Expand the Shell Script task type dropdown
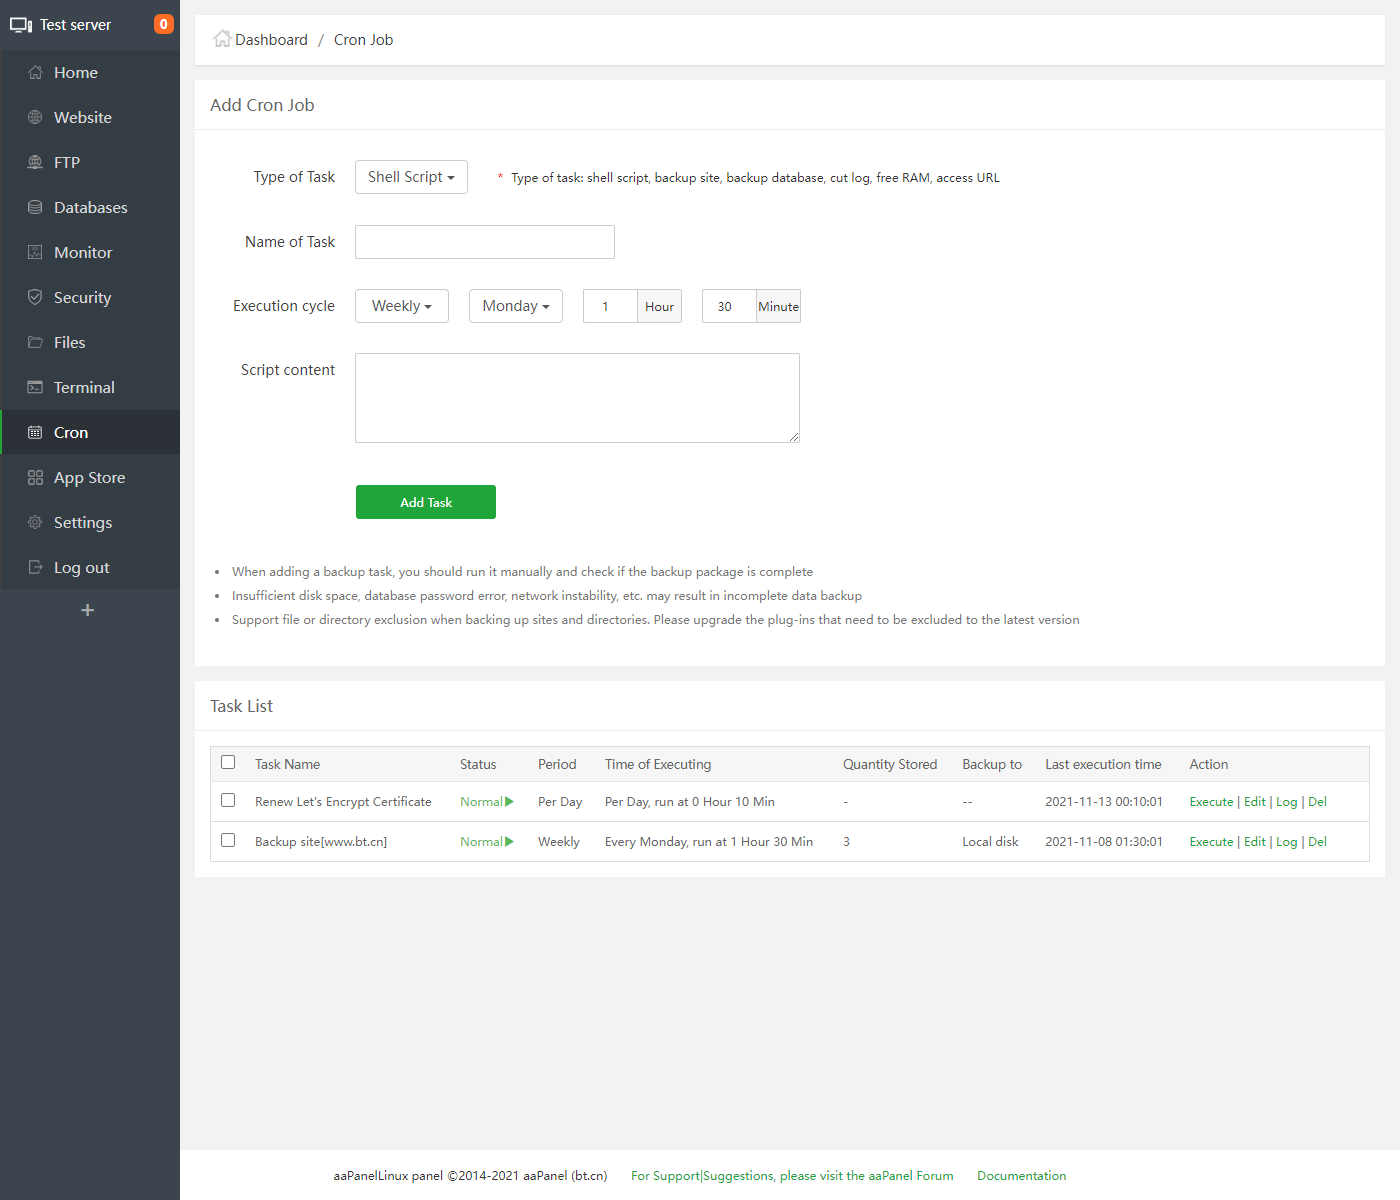Image resolution: width=1400 pixels, height=1200 pixels. [x=411, y=177]
